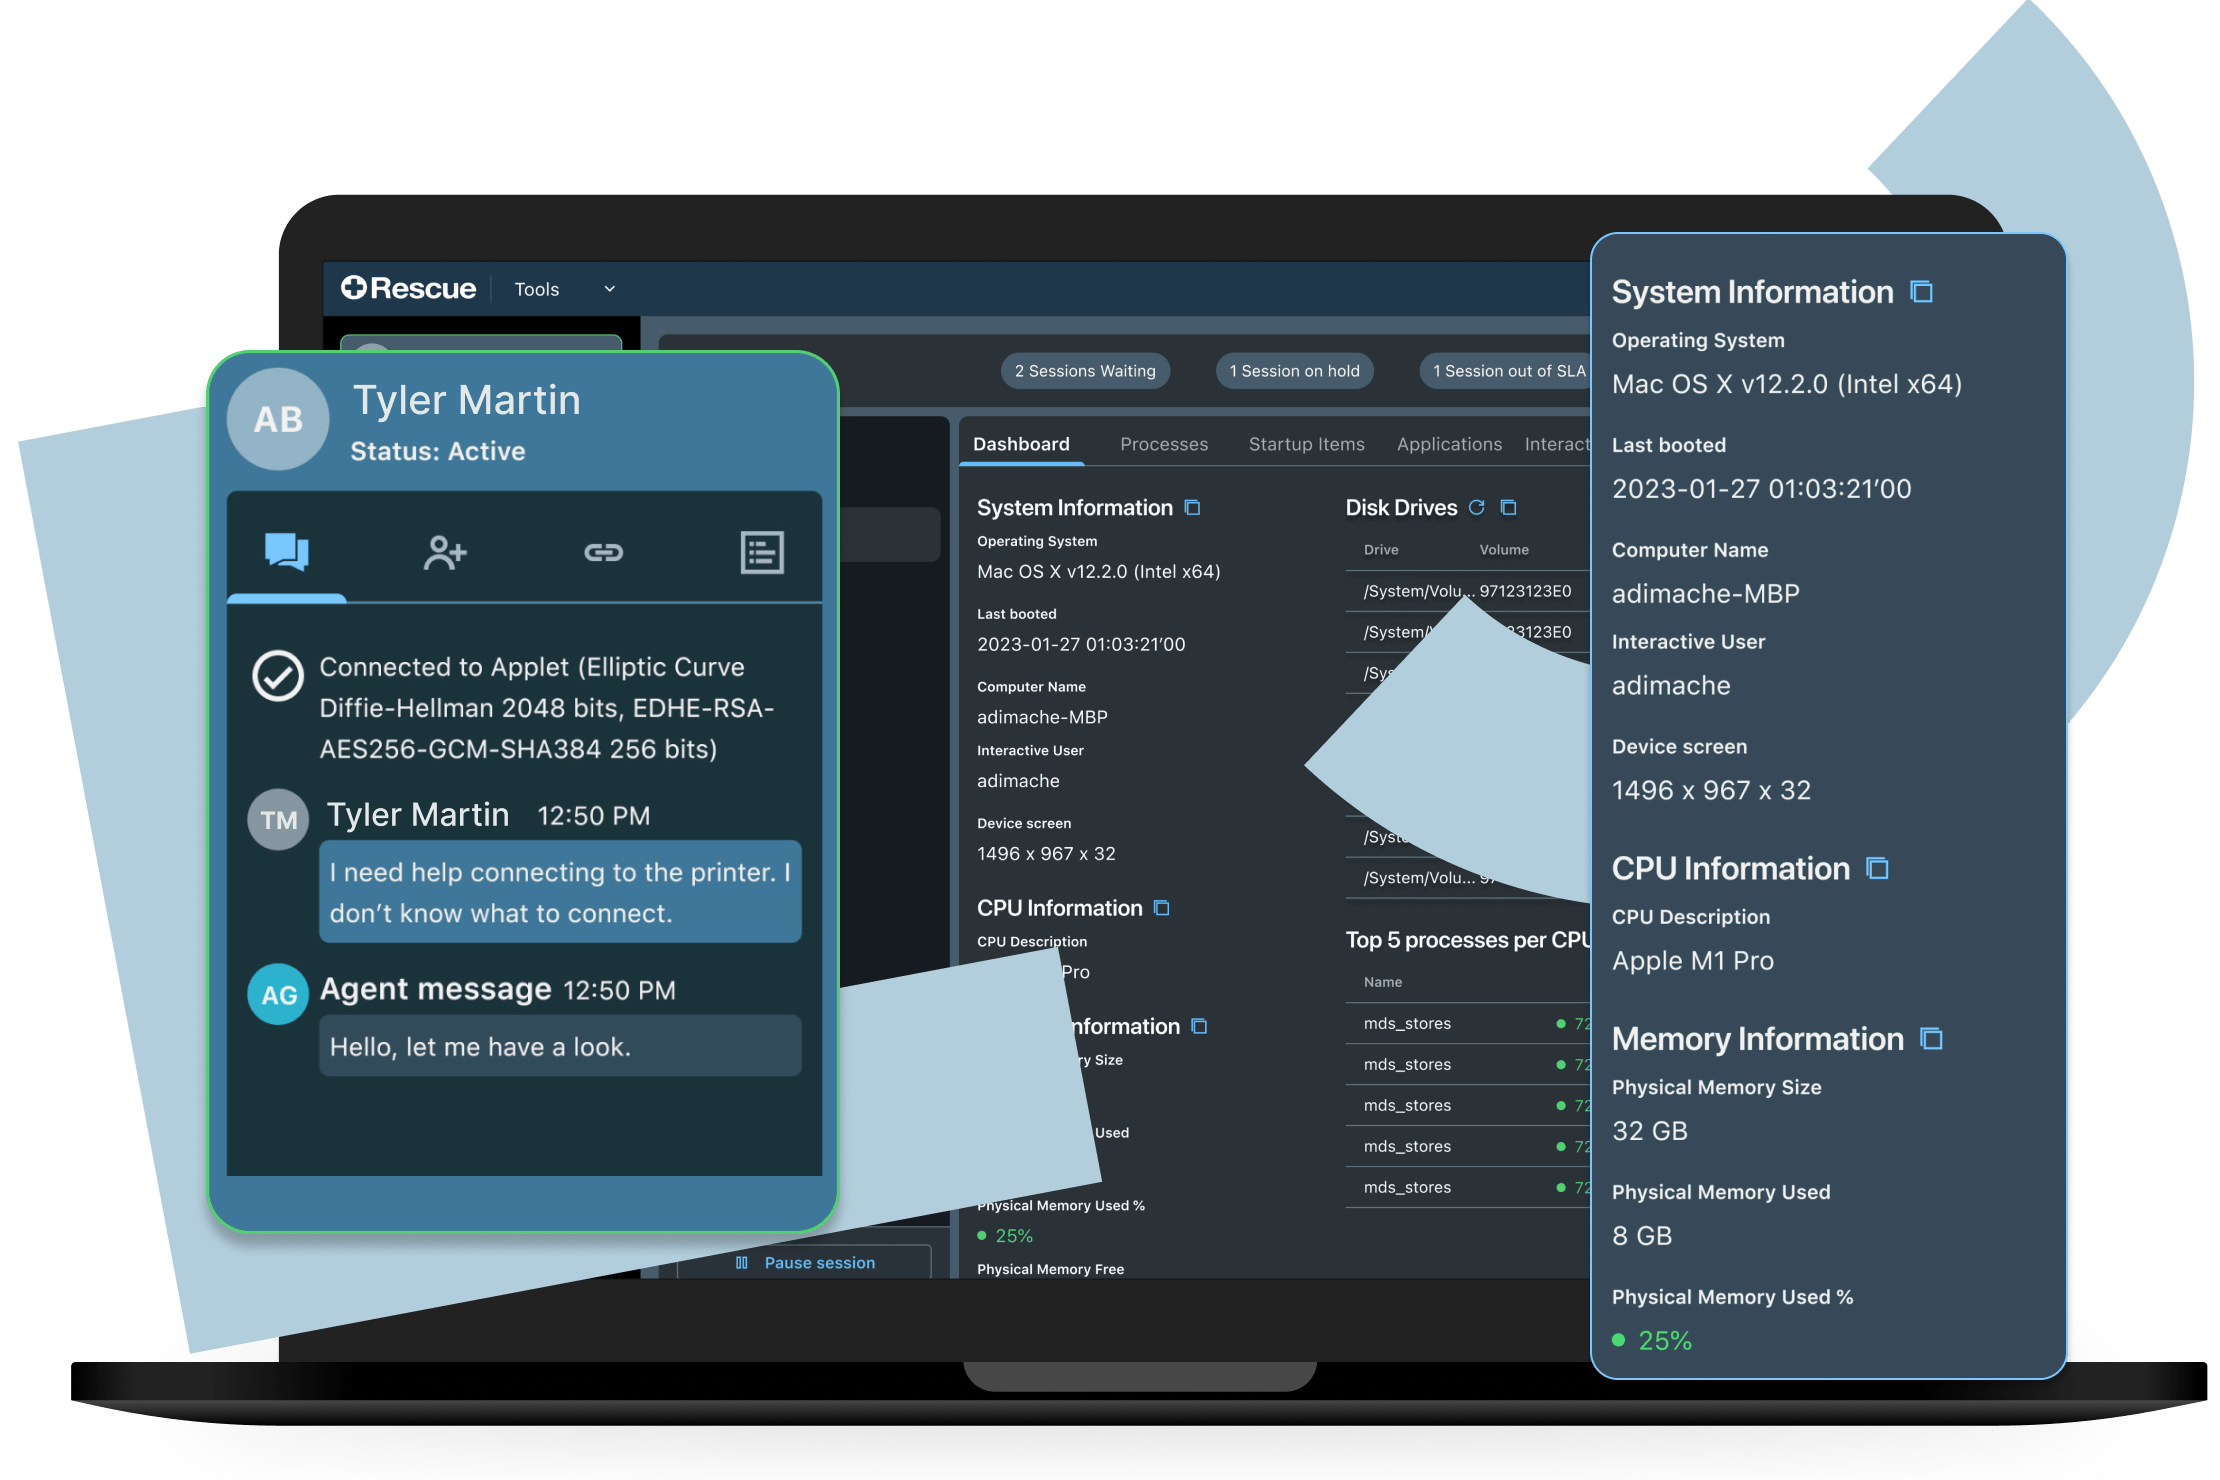Viewport: 2220px width, 1480px height.
Task: Open the session notes list icon
Action: pos(762,552)
